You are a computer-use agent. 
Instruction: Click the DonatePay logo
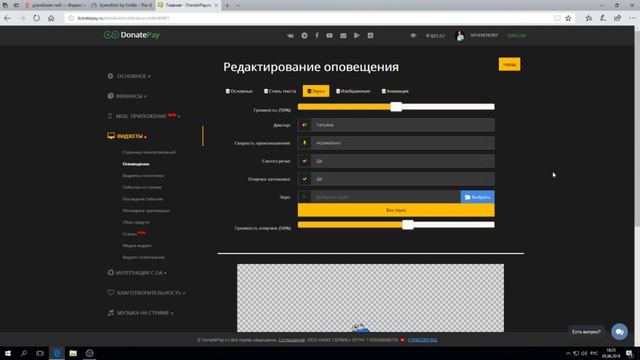pos(131,35)
